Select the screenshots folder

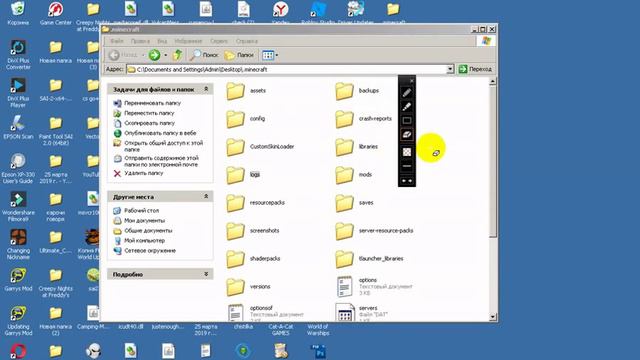pos(253,231)
